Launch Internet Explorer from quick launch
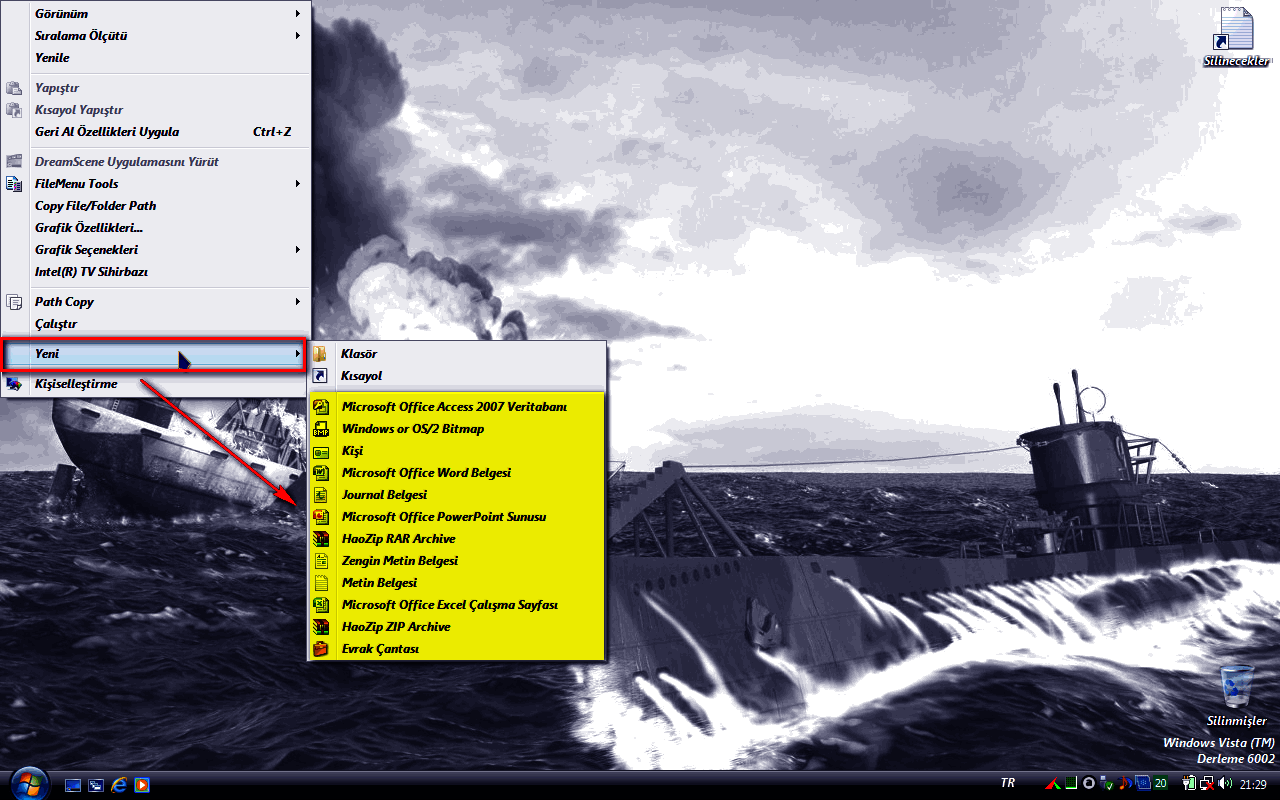 [x=119, y=785]
